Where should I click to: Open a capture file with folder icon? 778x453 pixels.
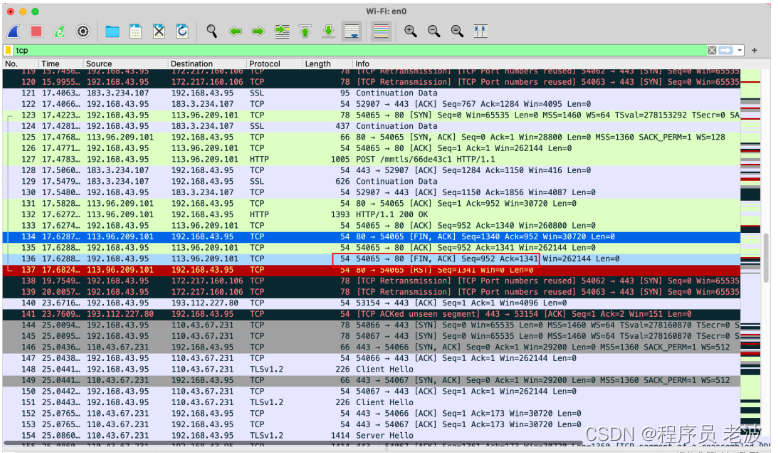point(112,32)
